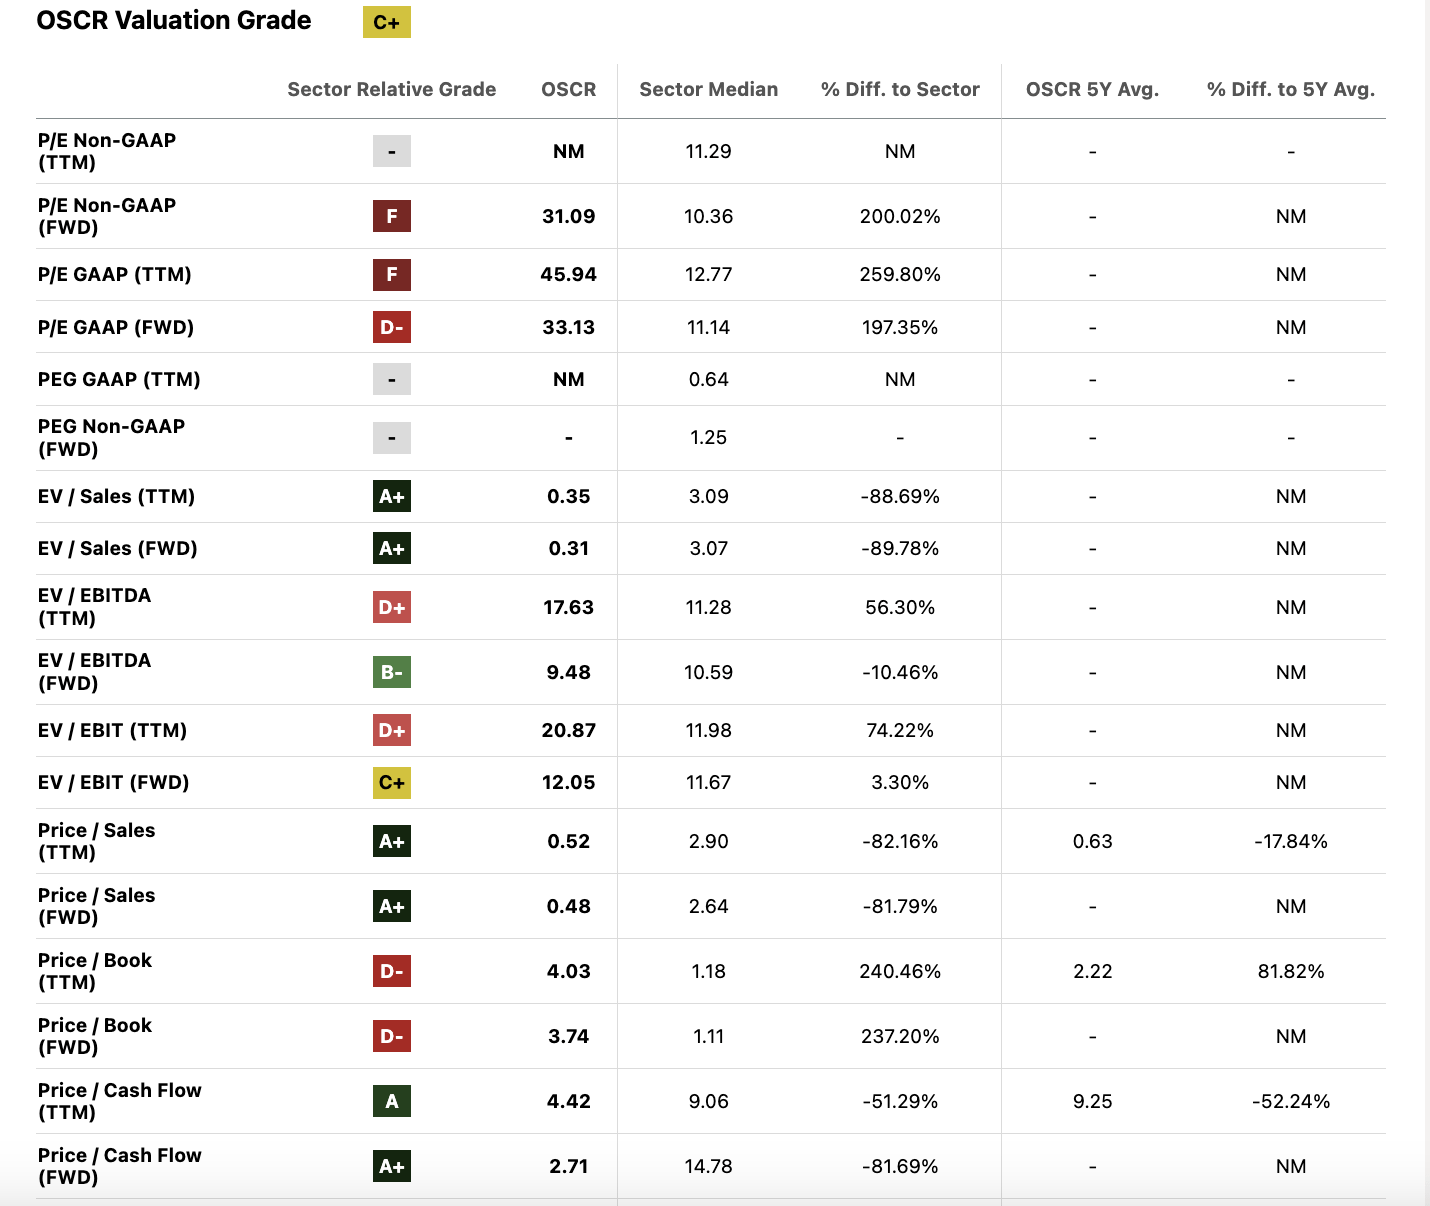Click the C+ grade for EV / EBIT (FWD)
The width and height of the screenshot is (1430, 1206).
tap(392, 782)
